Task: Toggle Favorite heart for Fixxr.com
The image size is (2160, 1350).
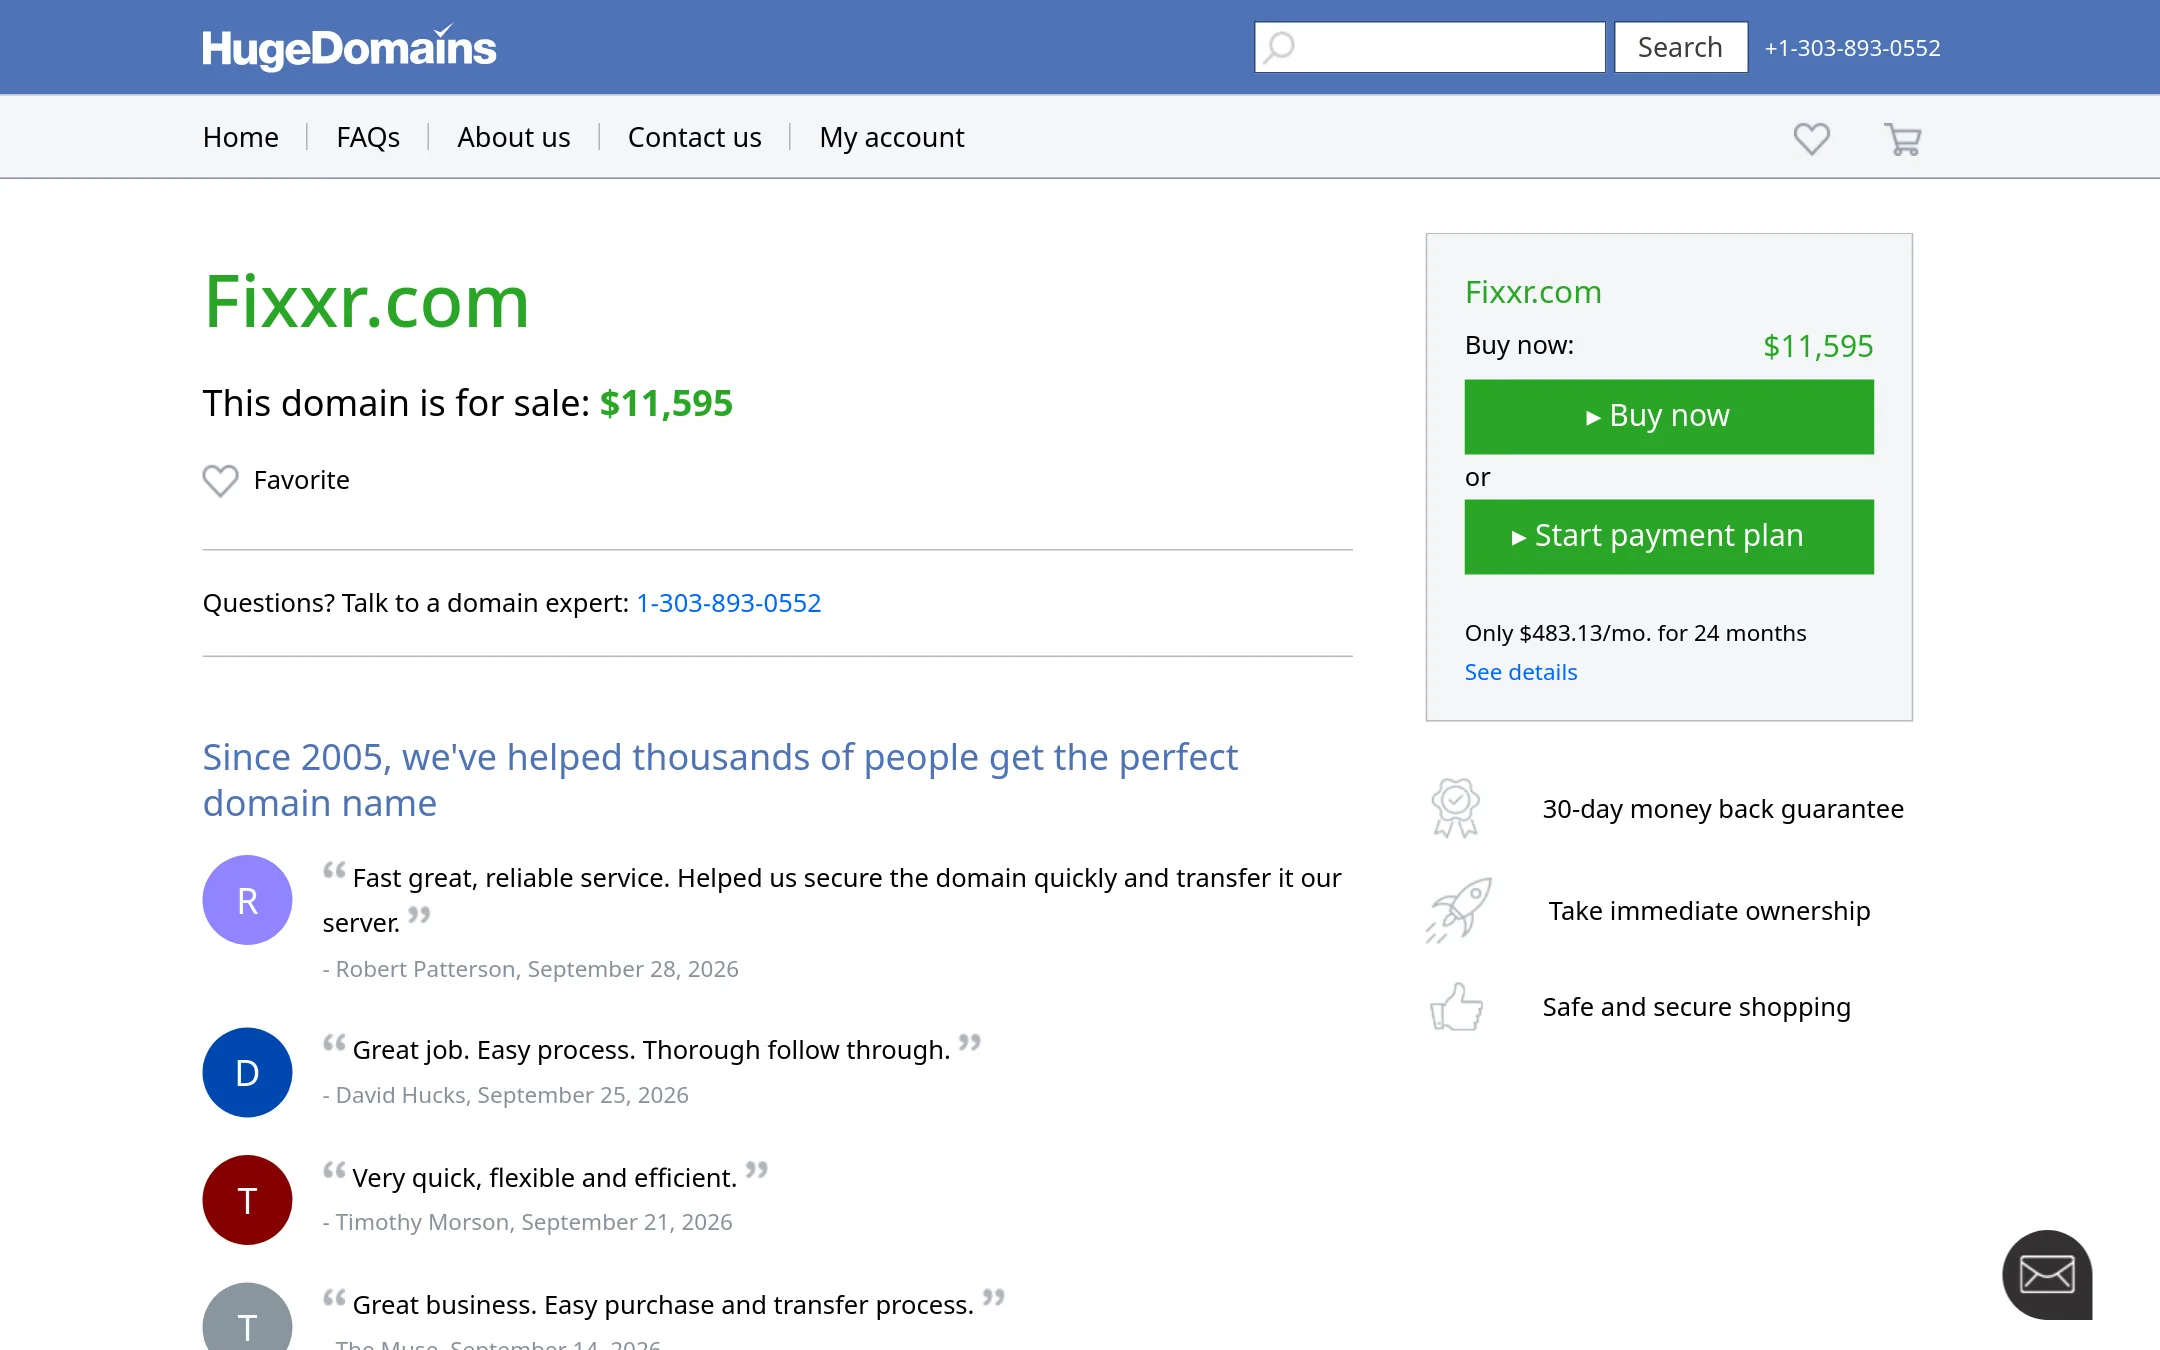Action: click(220, 481)
